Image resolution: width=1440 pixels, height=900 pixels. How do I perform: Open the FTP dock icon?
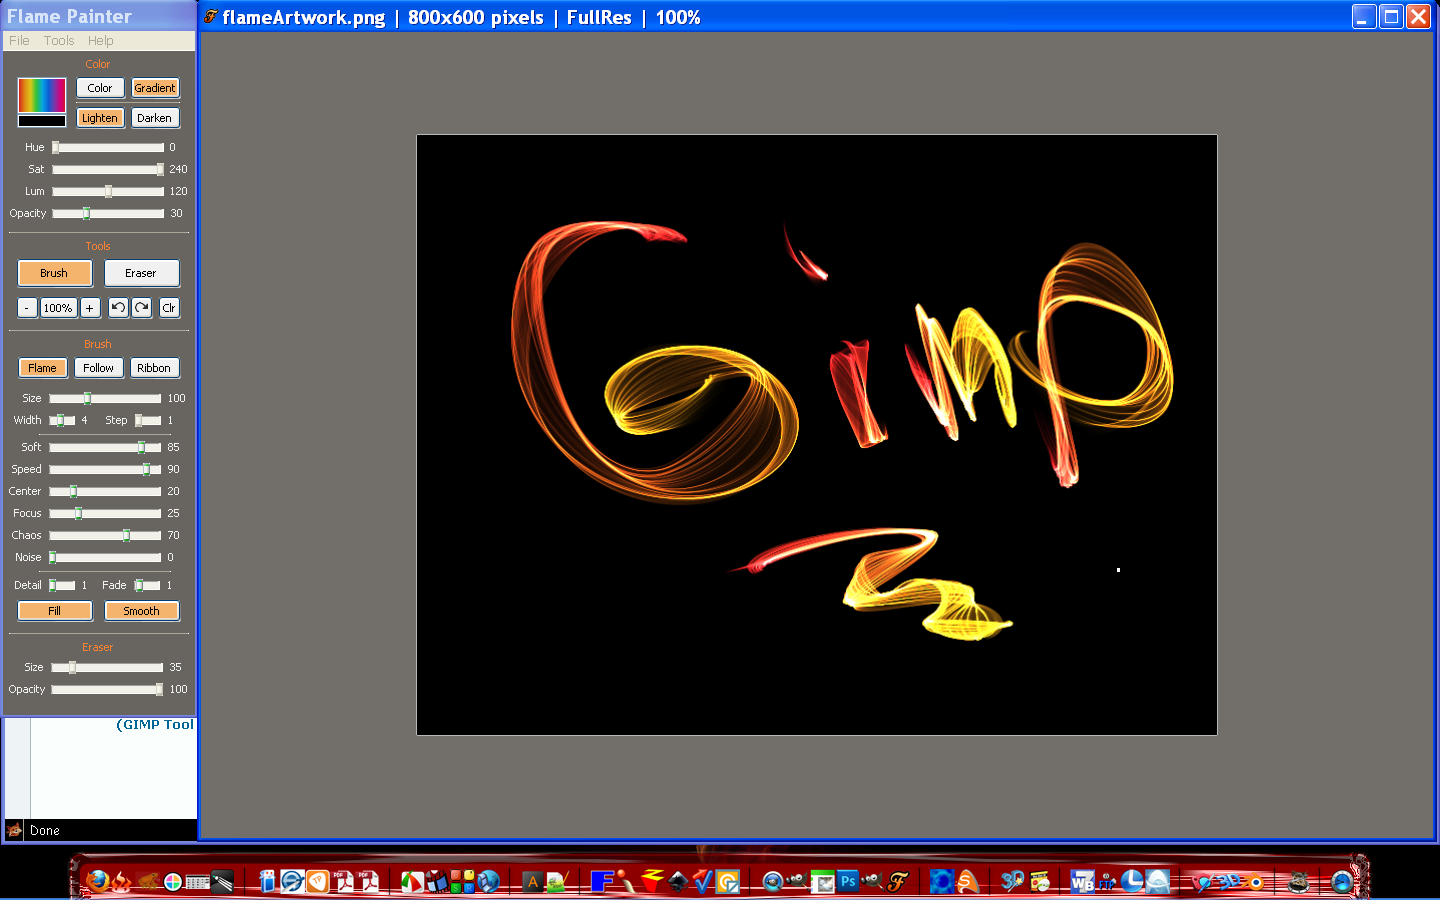click(x=1107, y=881)
